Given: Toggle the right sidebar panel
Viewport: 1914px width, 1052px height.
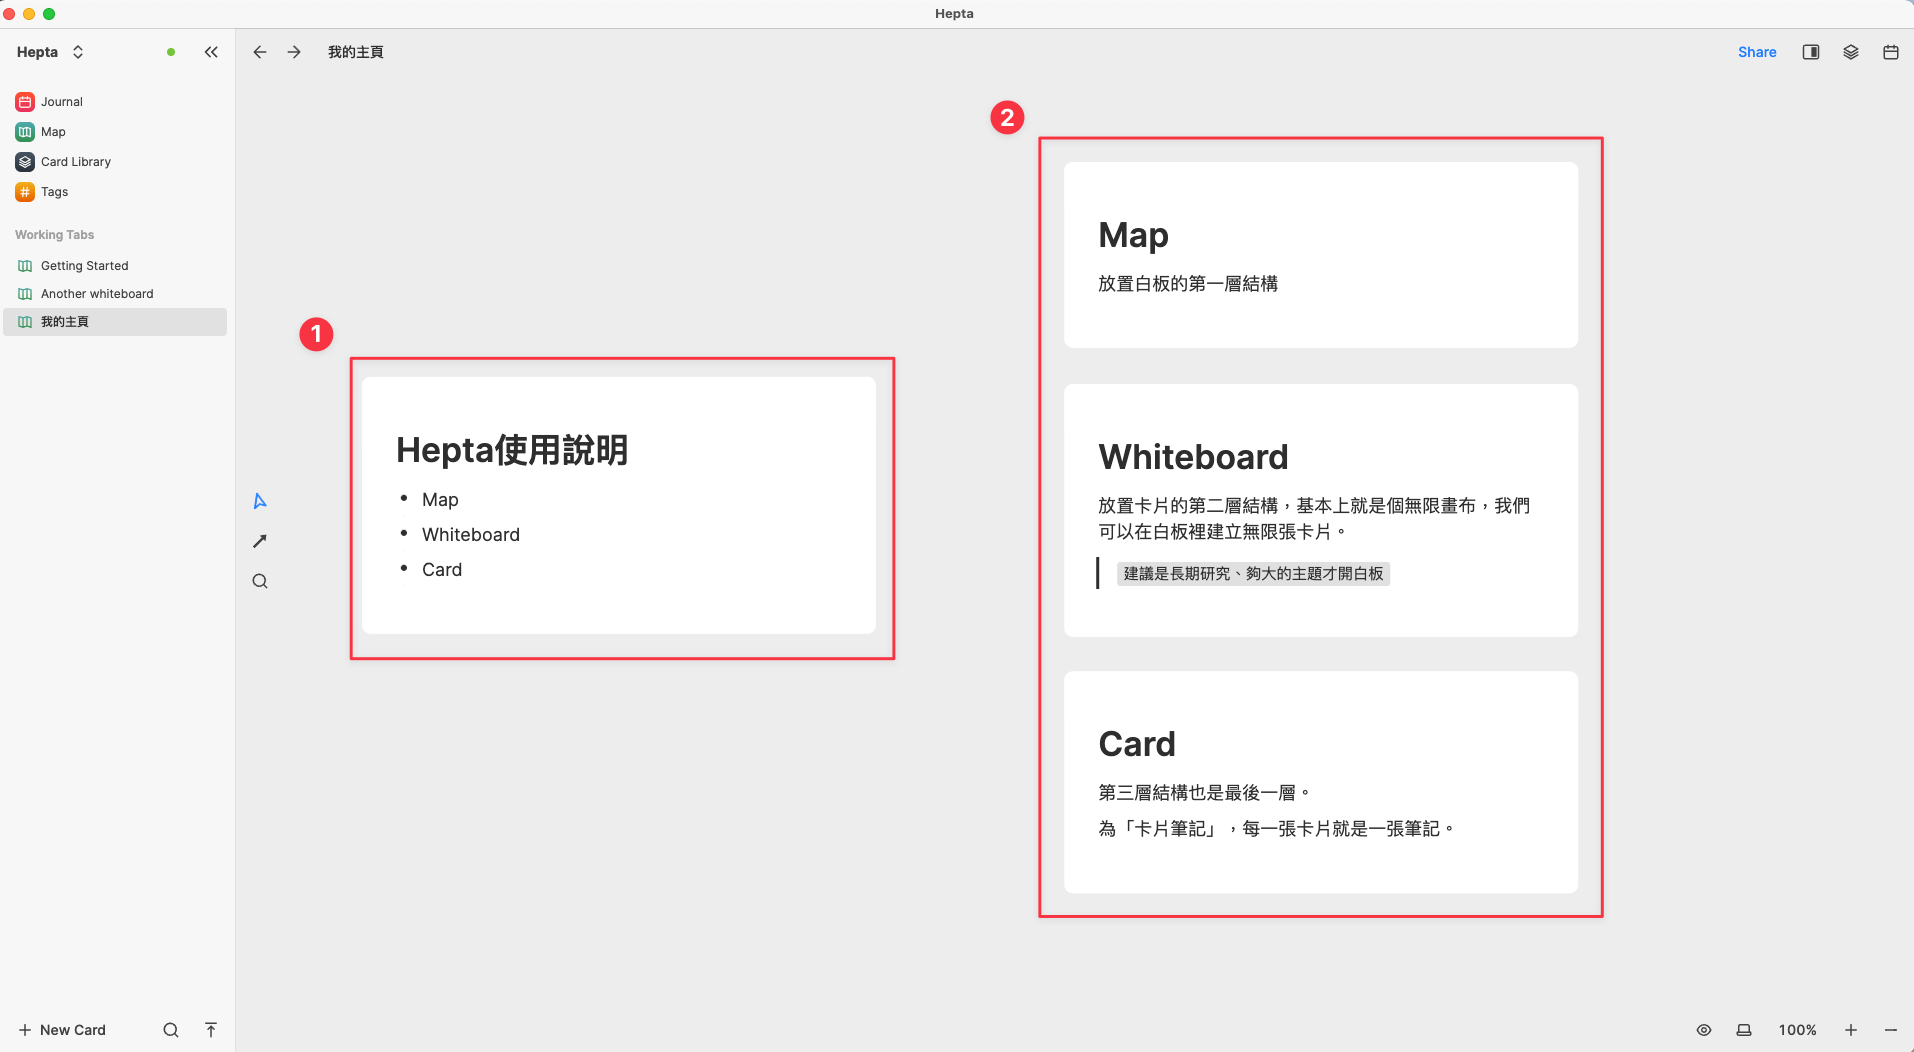Looking at the screenshot, I should tap(1810, 51).
